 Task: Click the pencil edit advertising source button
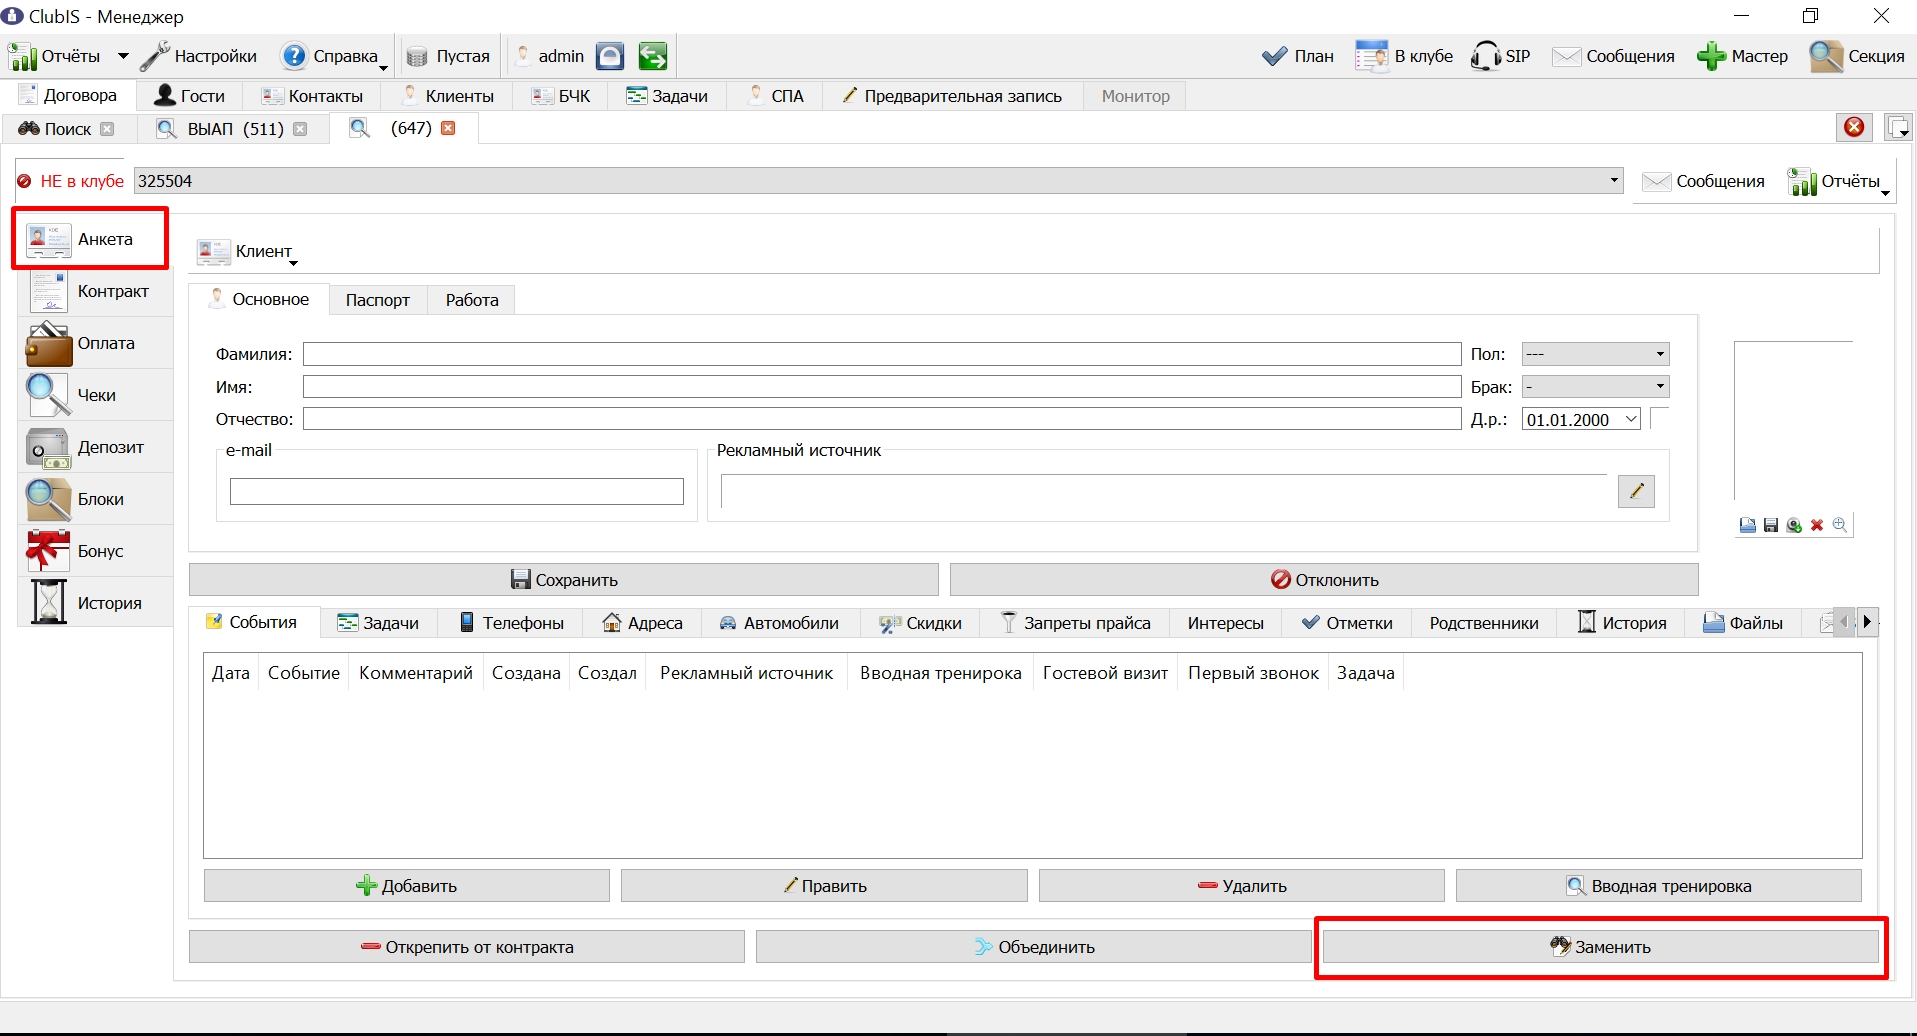(1636, 491)
